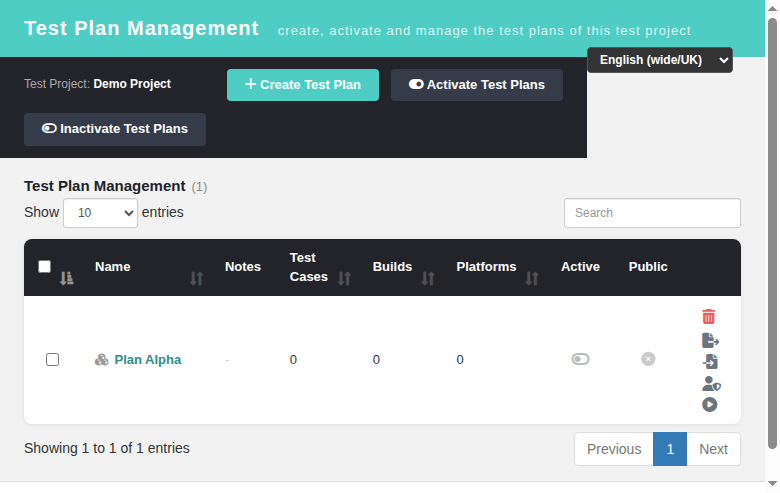Screen dimensions: 780x493
Task: Click the vertical scrollbar thumb
Action: point(772,234)
